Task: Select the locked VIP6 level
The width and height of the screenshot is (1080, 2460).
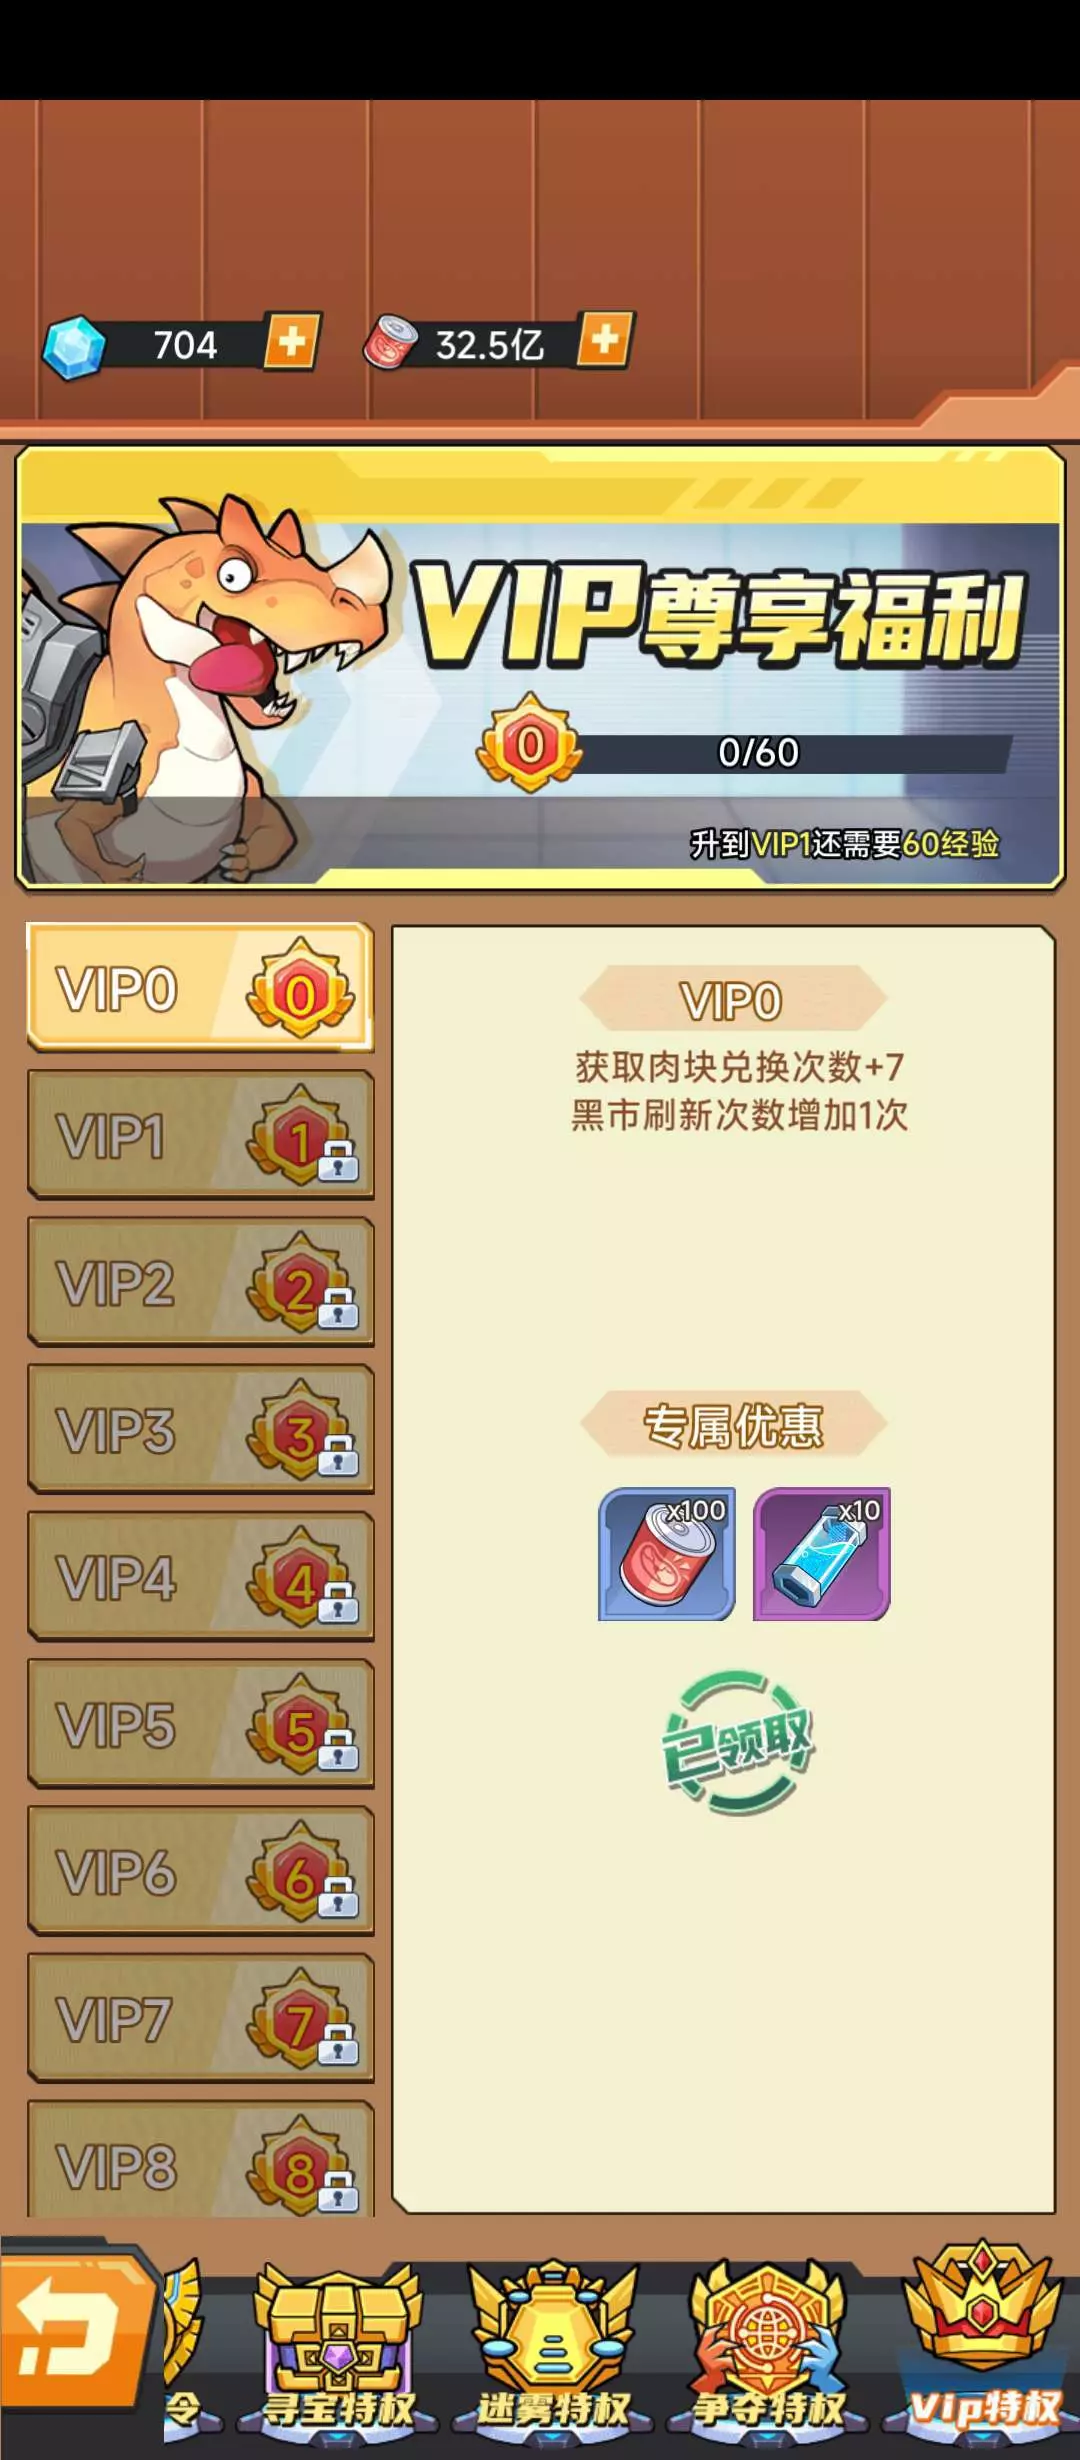Action: pos(200,1871)
